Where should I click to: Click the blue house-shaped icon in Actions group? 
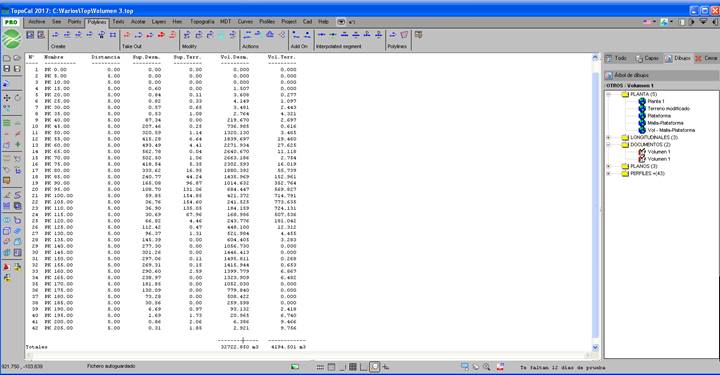coord(270,35)
